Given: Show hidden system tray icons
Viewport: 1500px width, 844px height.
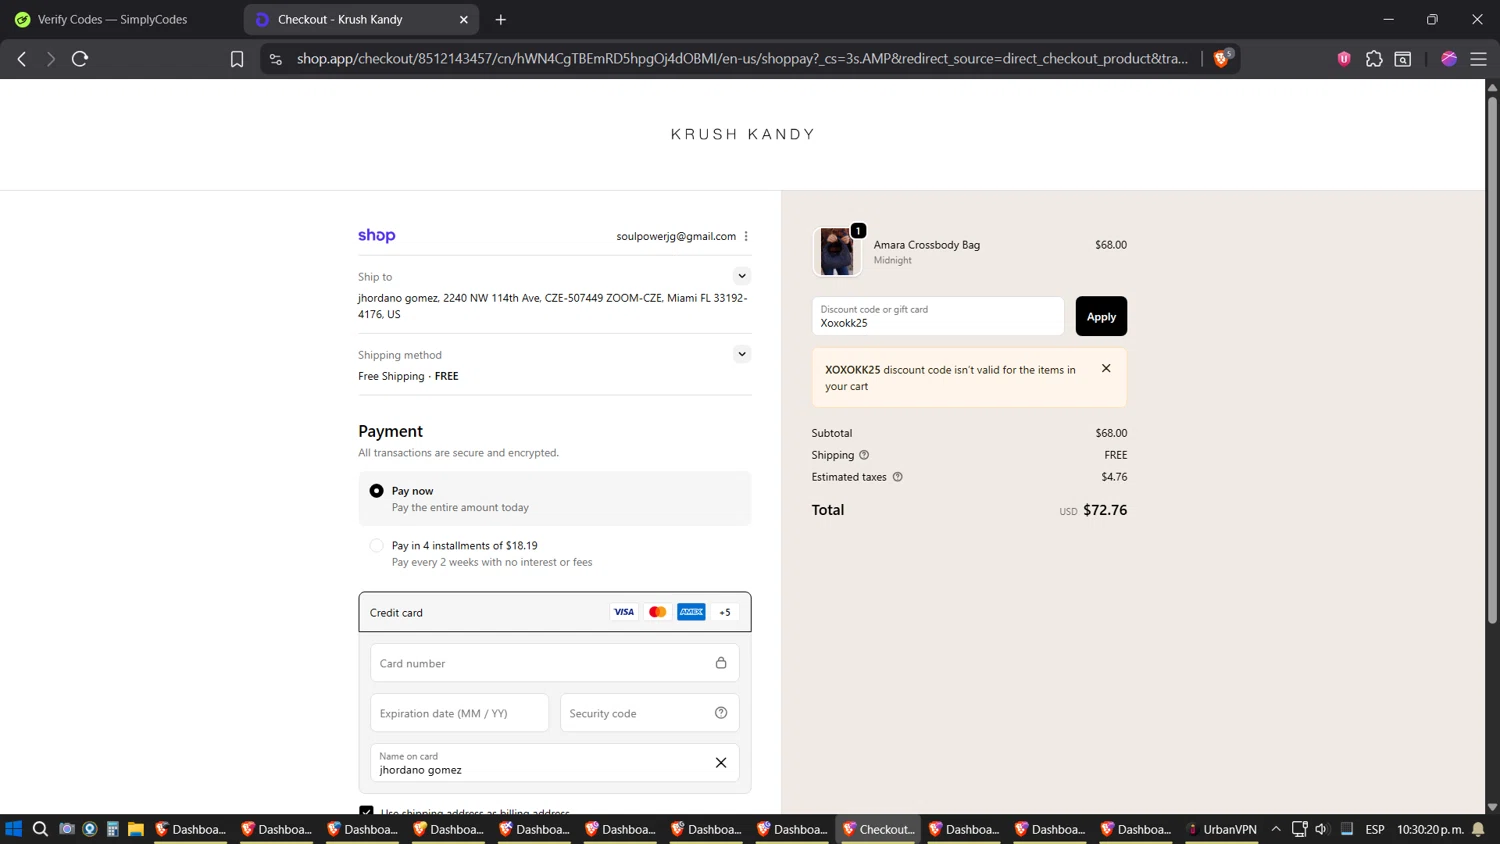Looking at the screenshot, I should [x=1276, y=829].
